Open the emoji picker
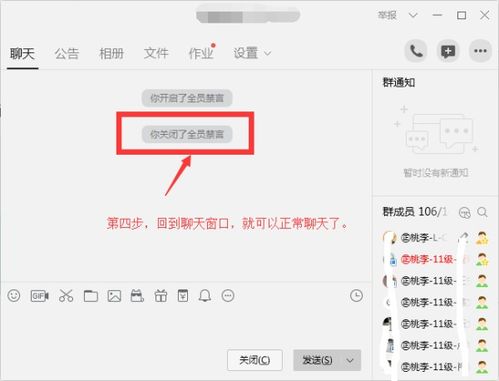This screenshot has width=499, height=381. (x=14, y=296)
